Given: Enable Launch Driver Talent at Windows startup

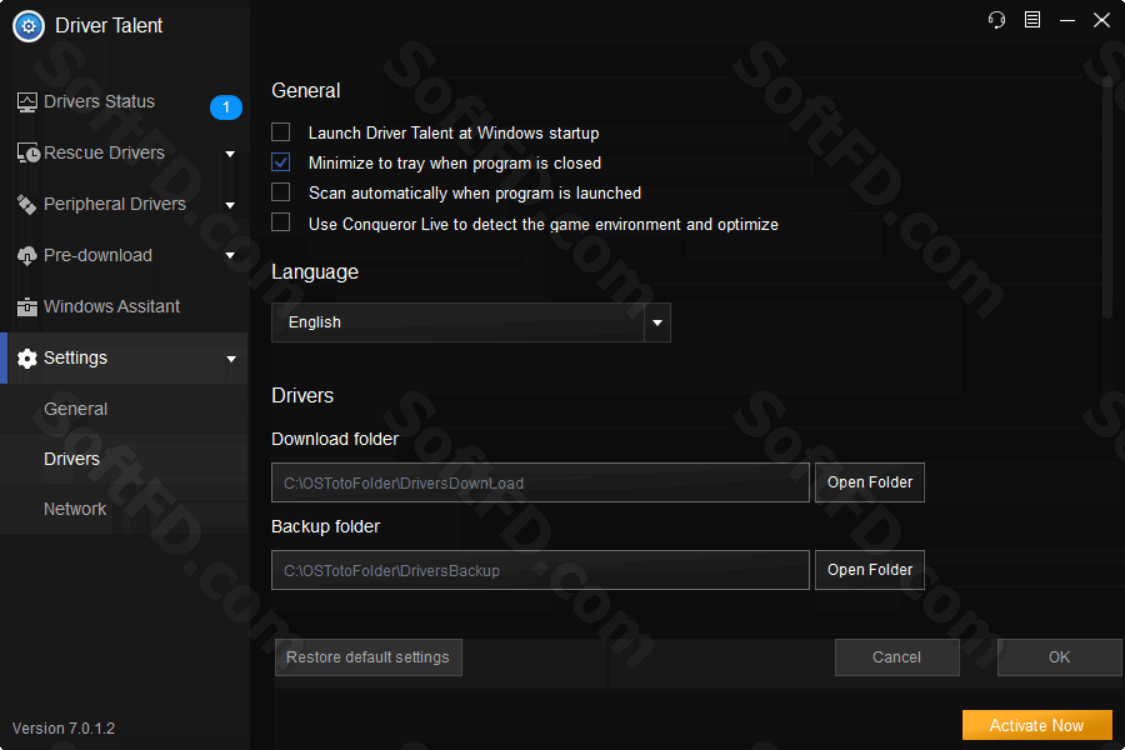Looking at the screenshot, I should click(x=281, y=132).
